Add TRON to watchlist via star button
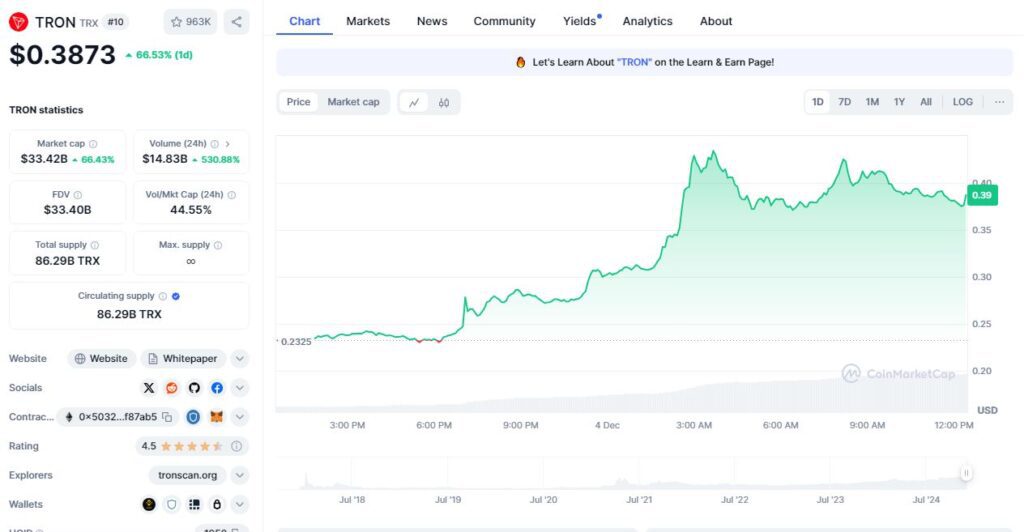This screenshot has width=1024, height=532. point(190,22)
